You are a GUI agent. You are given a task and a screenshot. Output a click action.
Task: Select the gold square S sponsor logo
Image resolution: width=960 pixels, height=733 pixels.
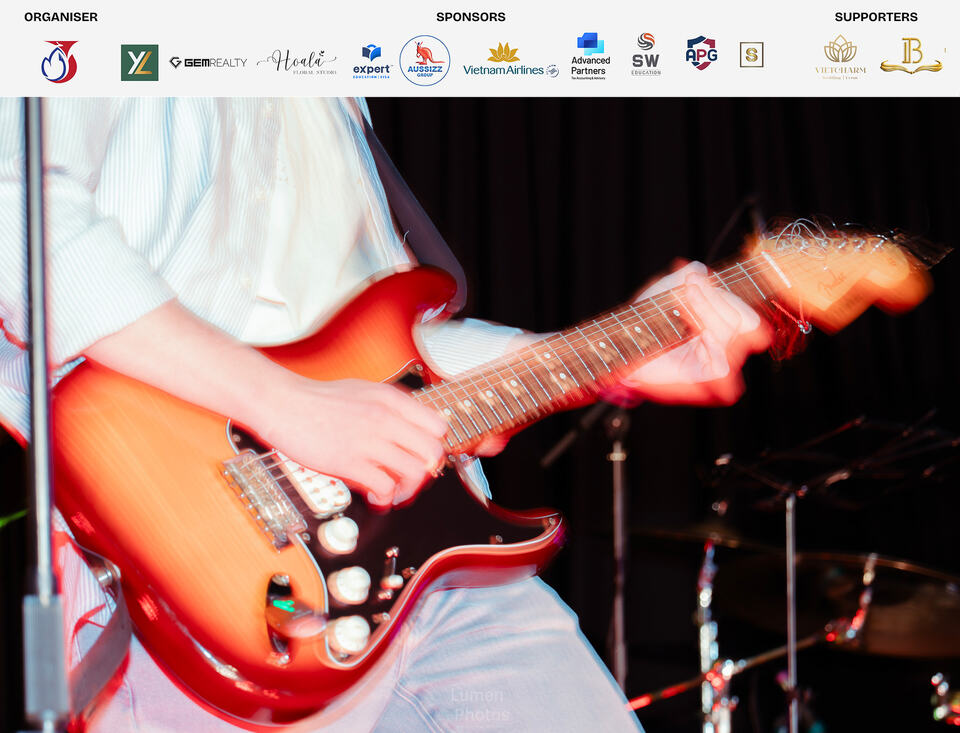point(751,55)
